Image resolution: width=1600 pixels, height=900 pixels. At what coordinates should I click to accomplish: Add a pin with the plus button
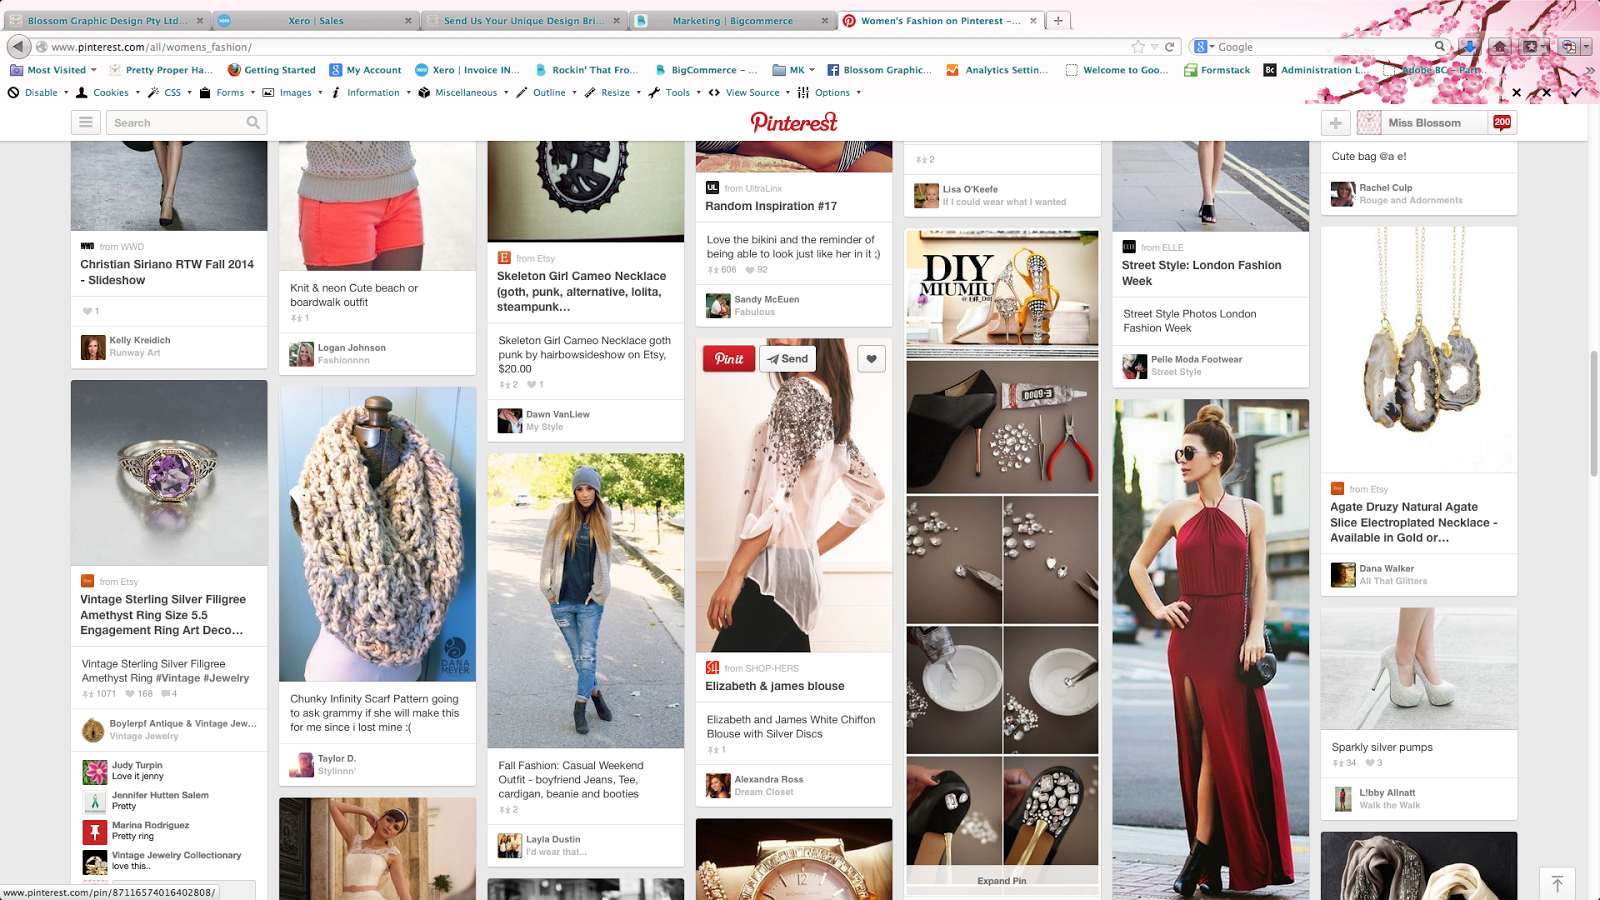pos(1336,123)
